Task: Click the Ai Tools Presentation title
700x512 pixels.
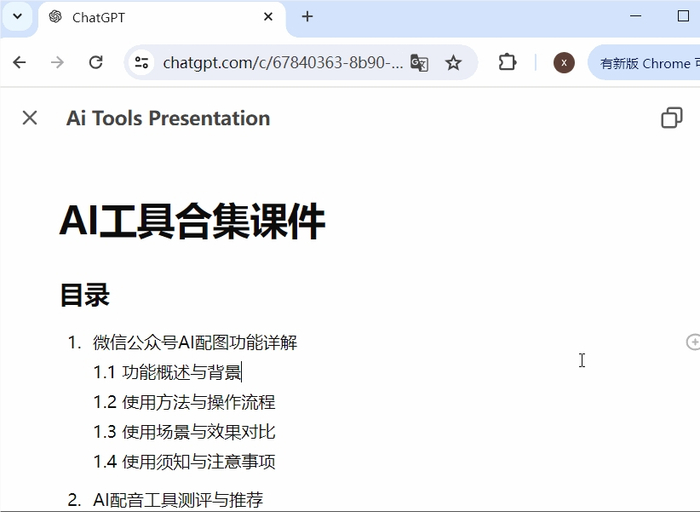Action: pyautogui.click(x=168, y=118)
